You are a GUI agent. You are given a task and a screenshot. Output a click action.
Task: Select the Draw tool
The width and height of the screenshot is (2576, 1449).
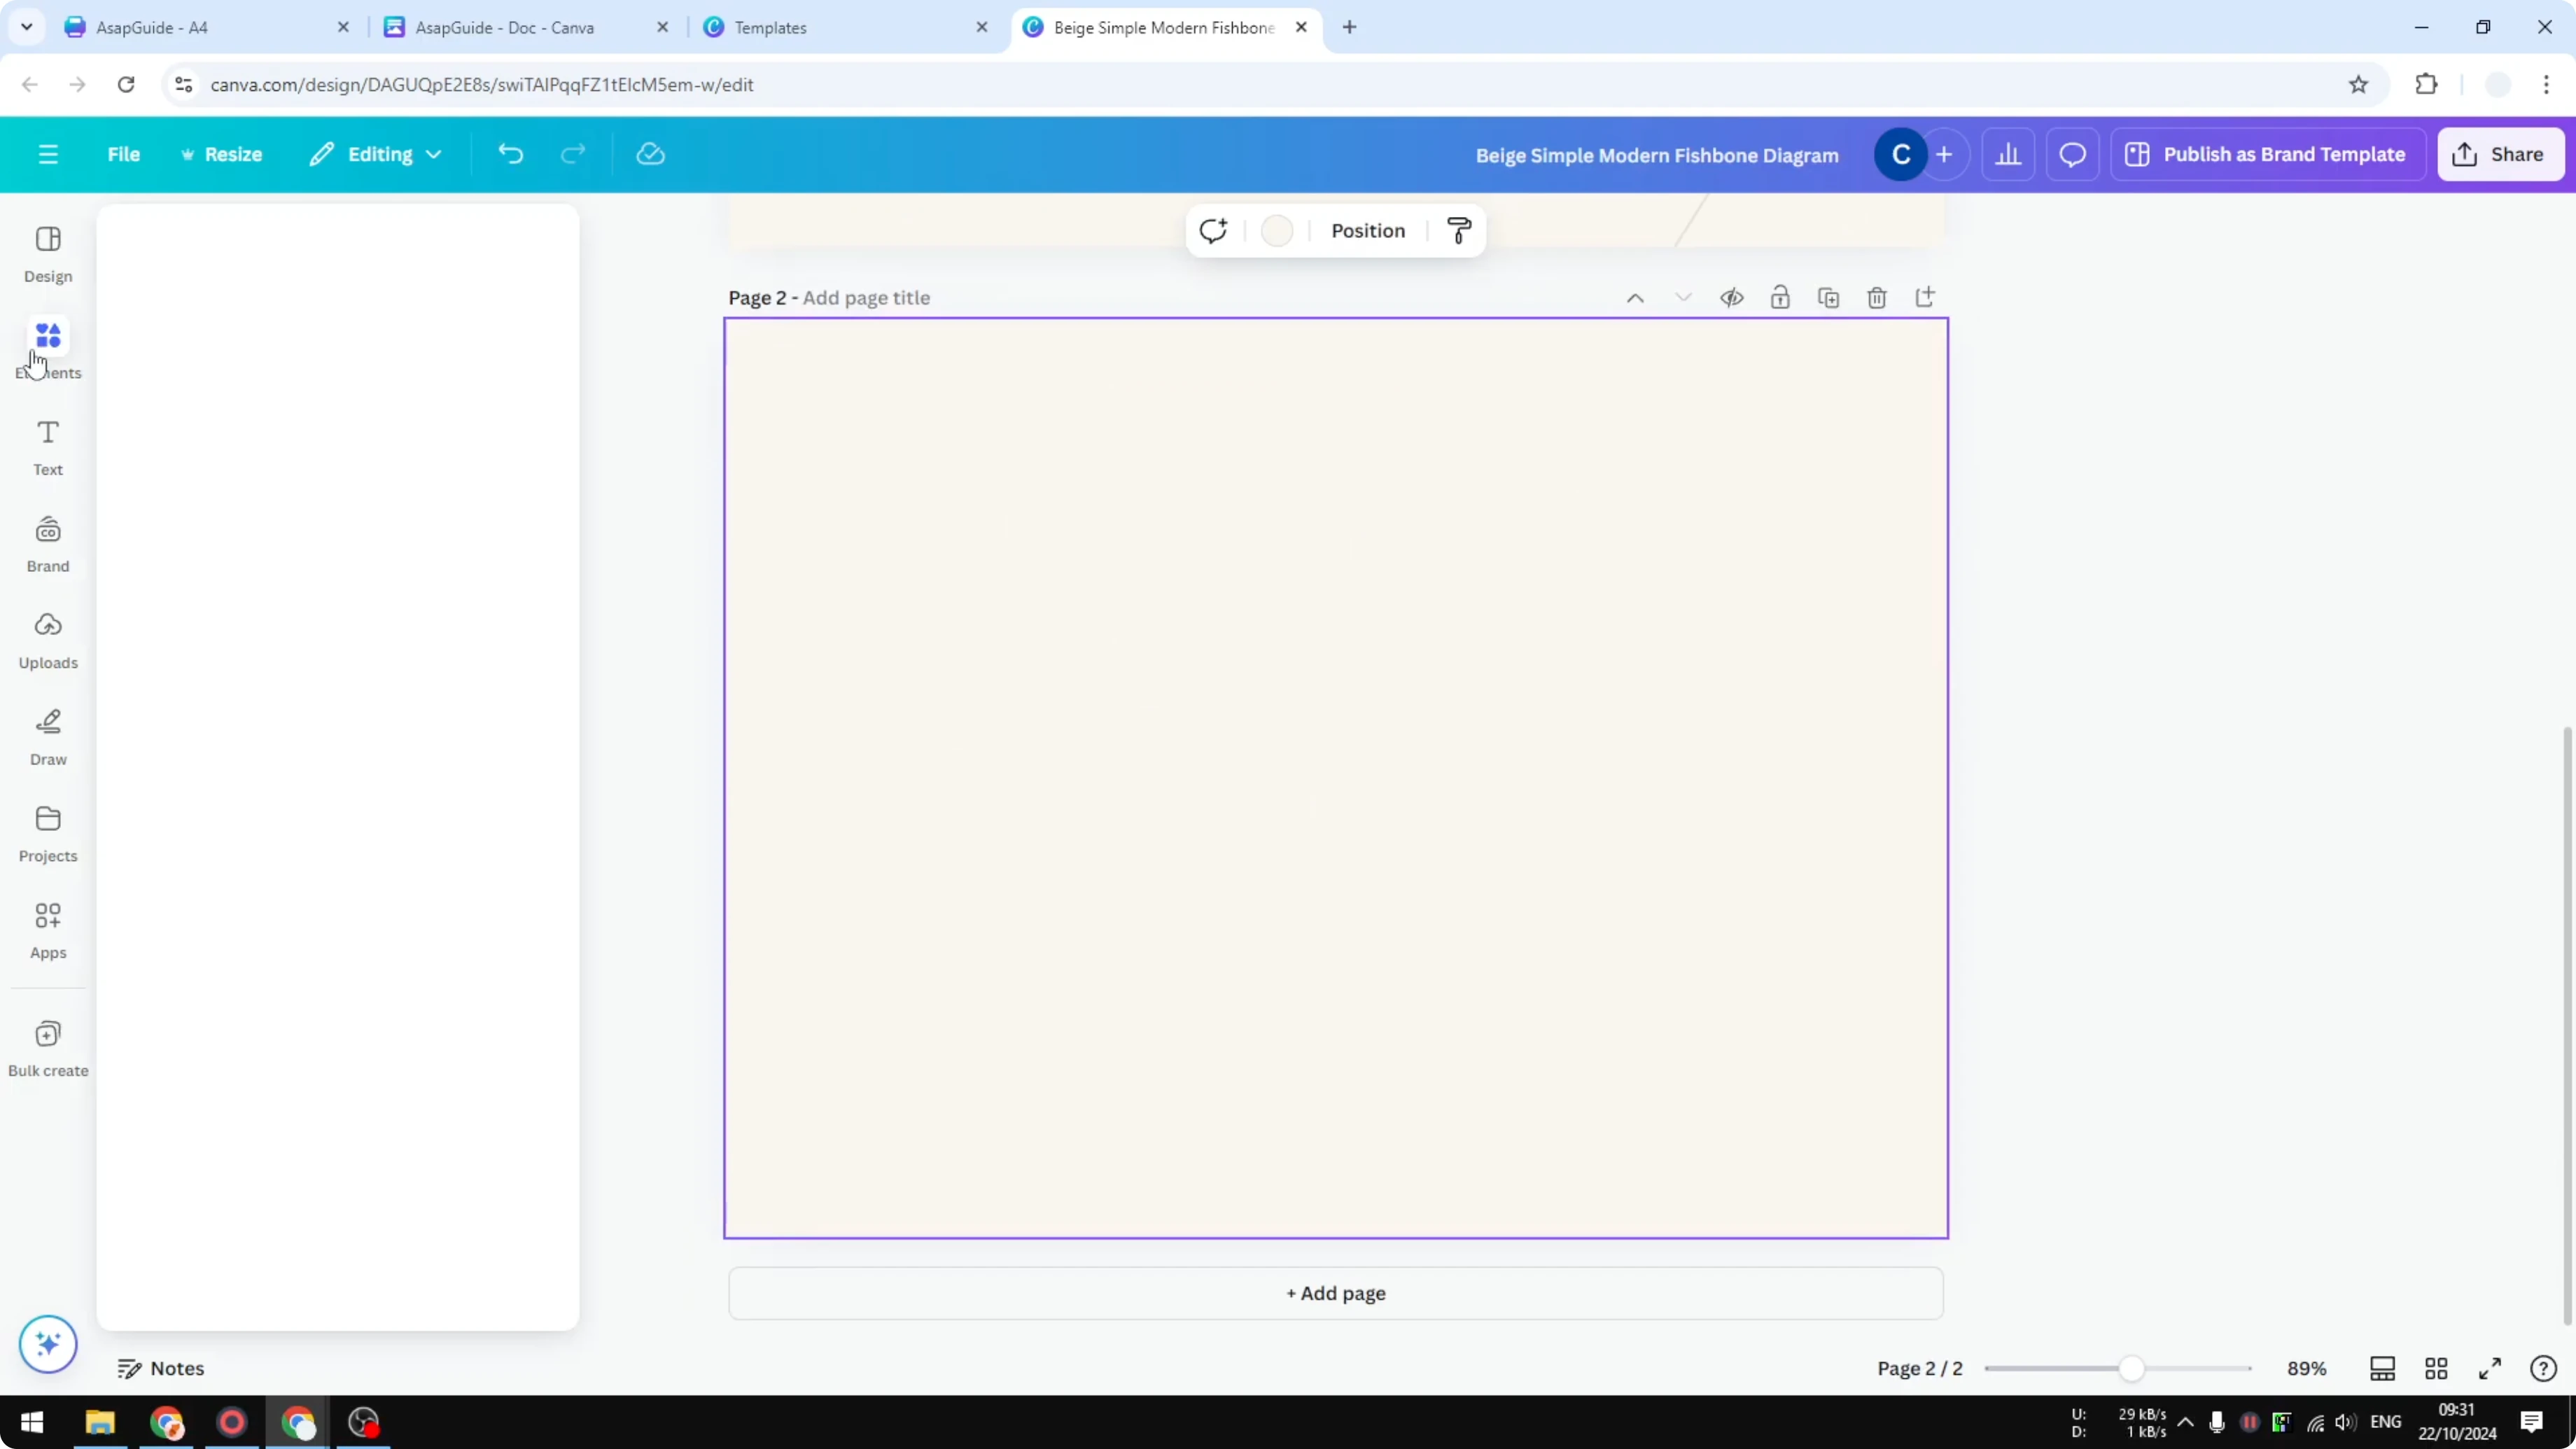tap(47, 736)
